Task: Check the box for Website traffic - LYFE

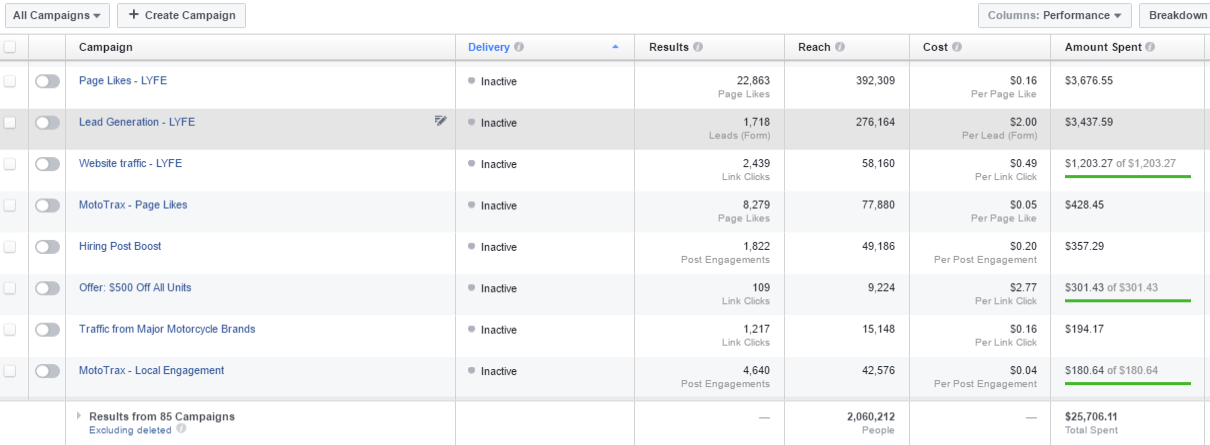Action: [x=10, y=164]
